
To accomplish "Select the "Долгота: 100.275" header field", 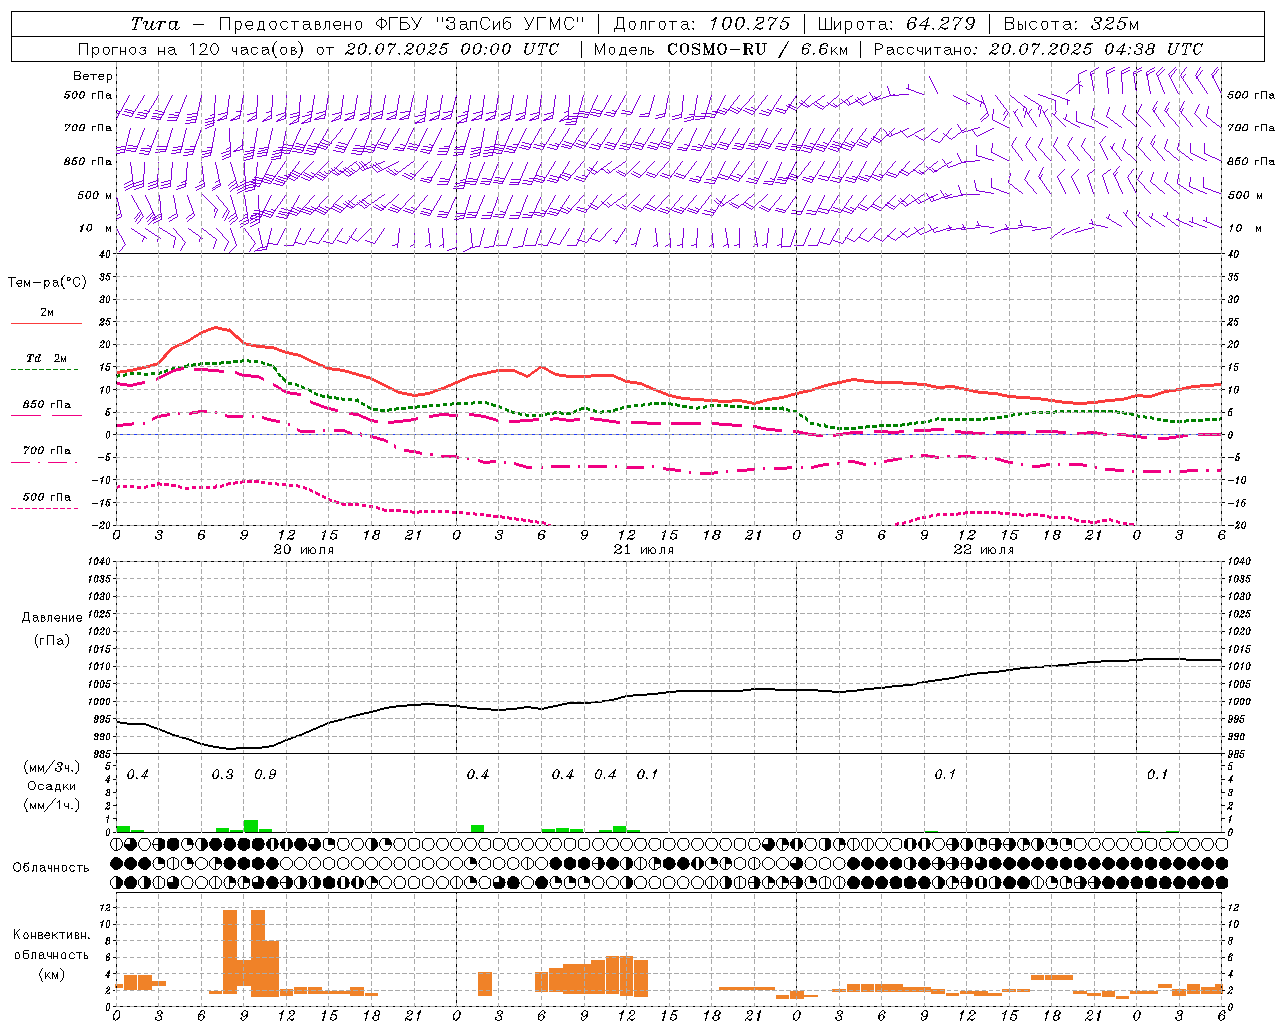I will point(701,24).
